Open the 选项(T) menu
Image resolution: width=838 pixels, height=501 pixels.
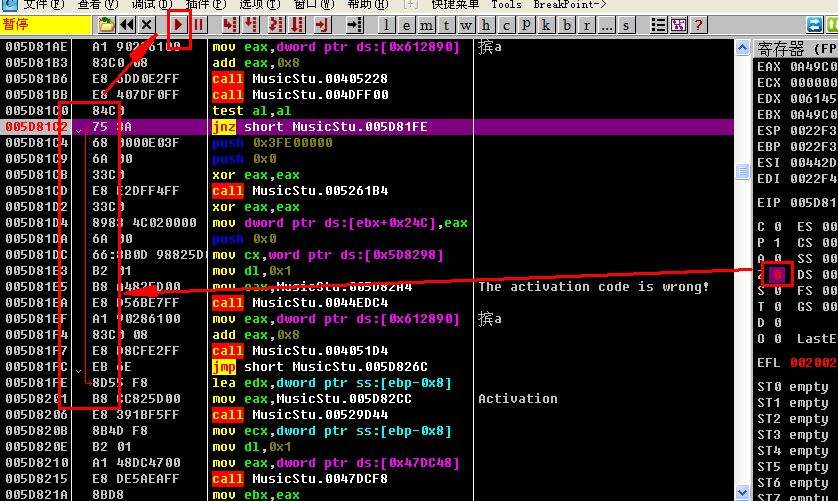tap(260, 5)
